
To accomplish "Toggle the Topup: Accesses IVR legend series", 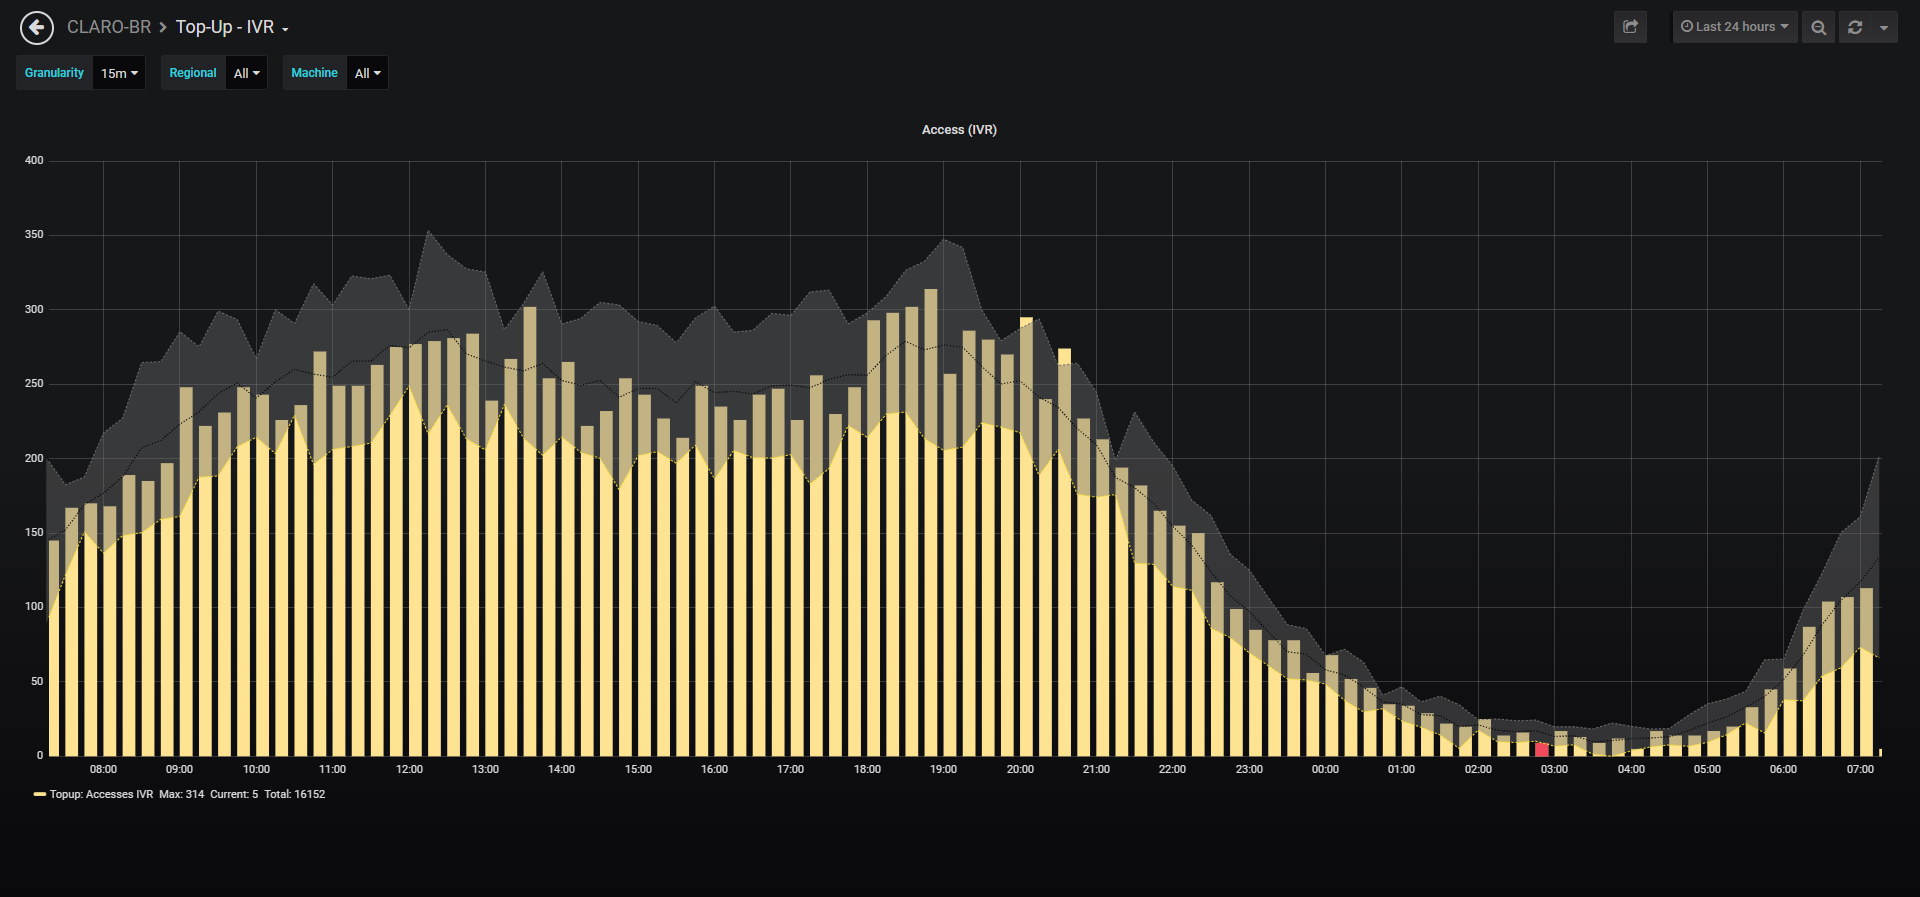I will pyautogui.click(x=101, y=794).
